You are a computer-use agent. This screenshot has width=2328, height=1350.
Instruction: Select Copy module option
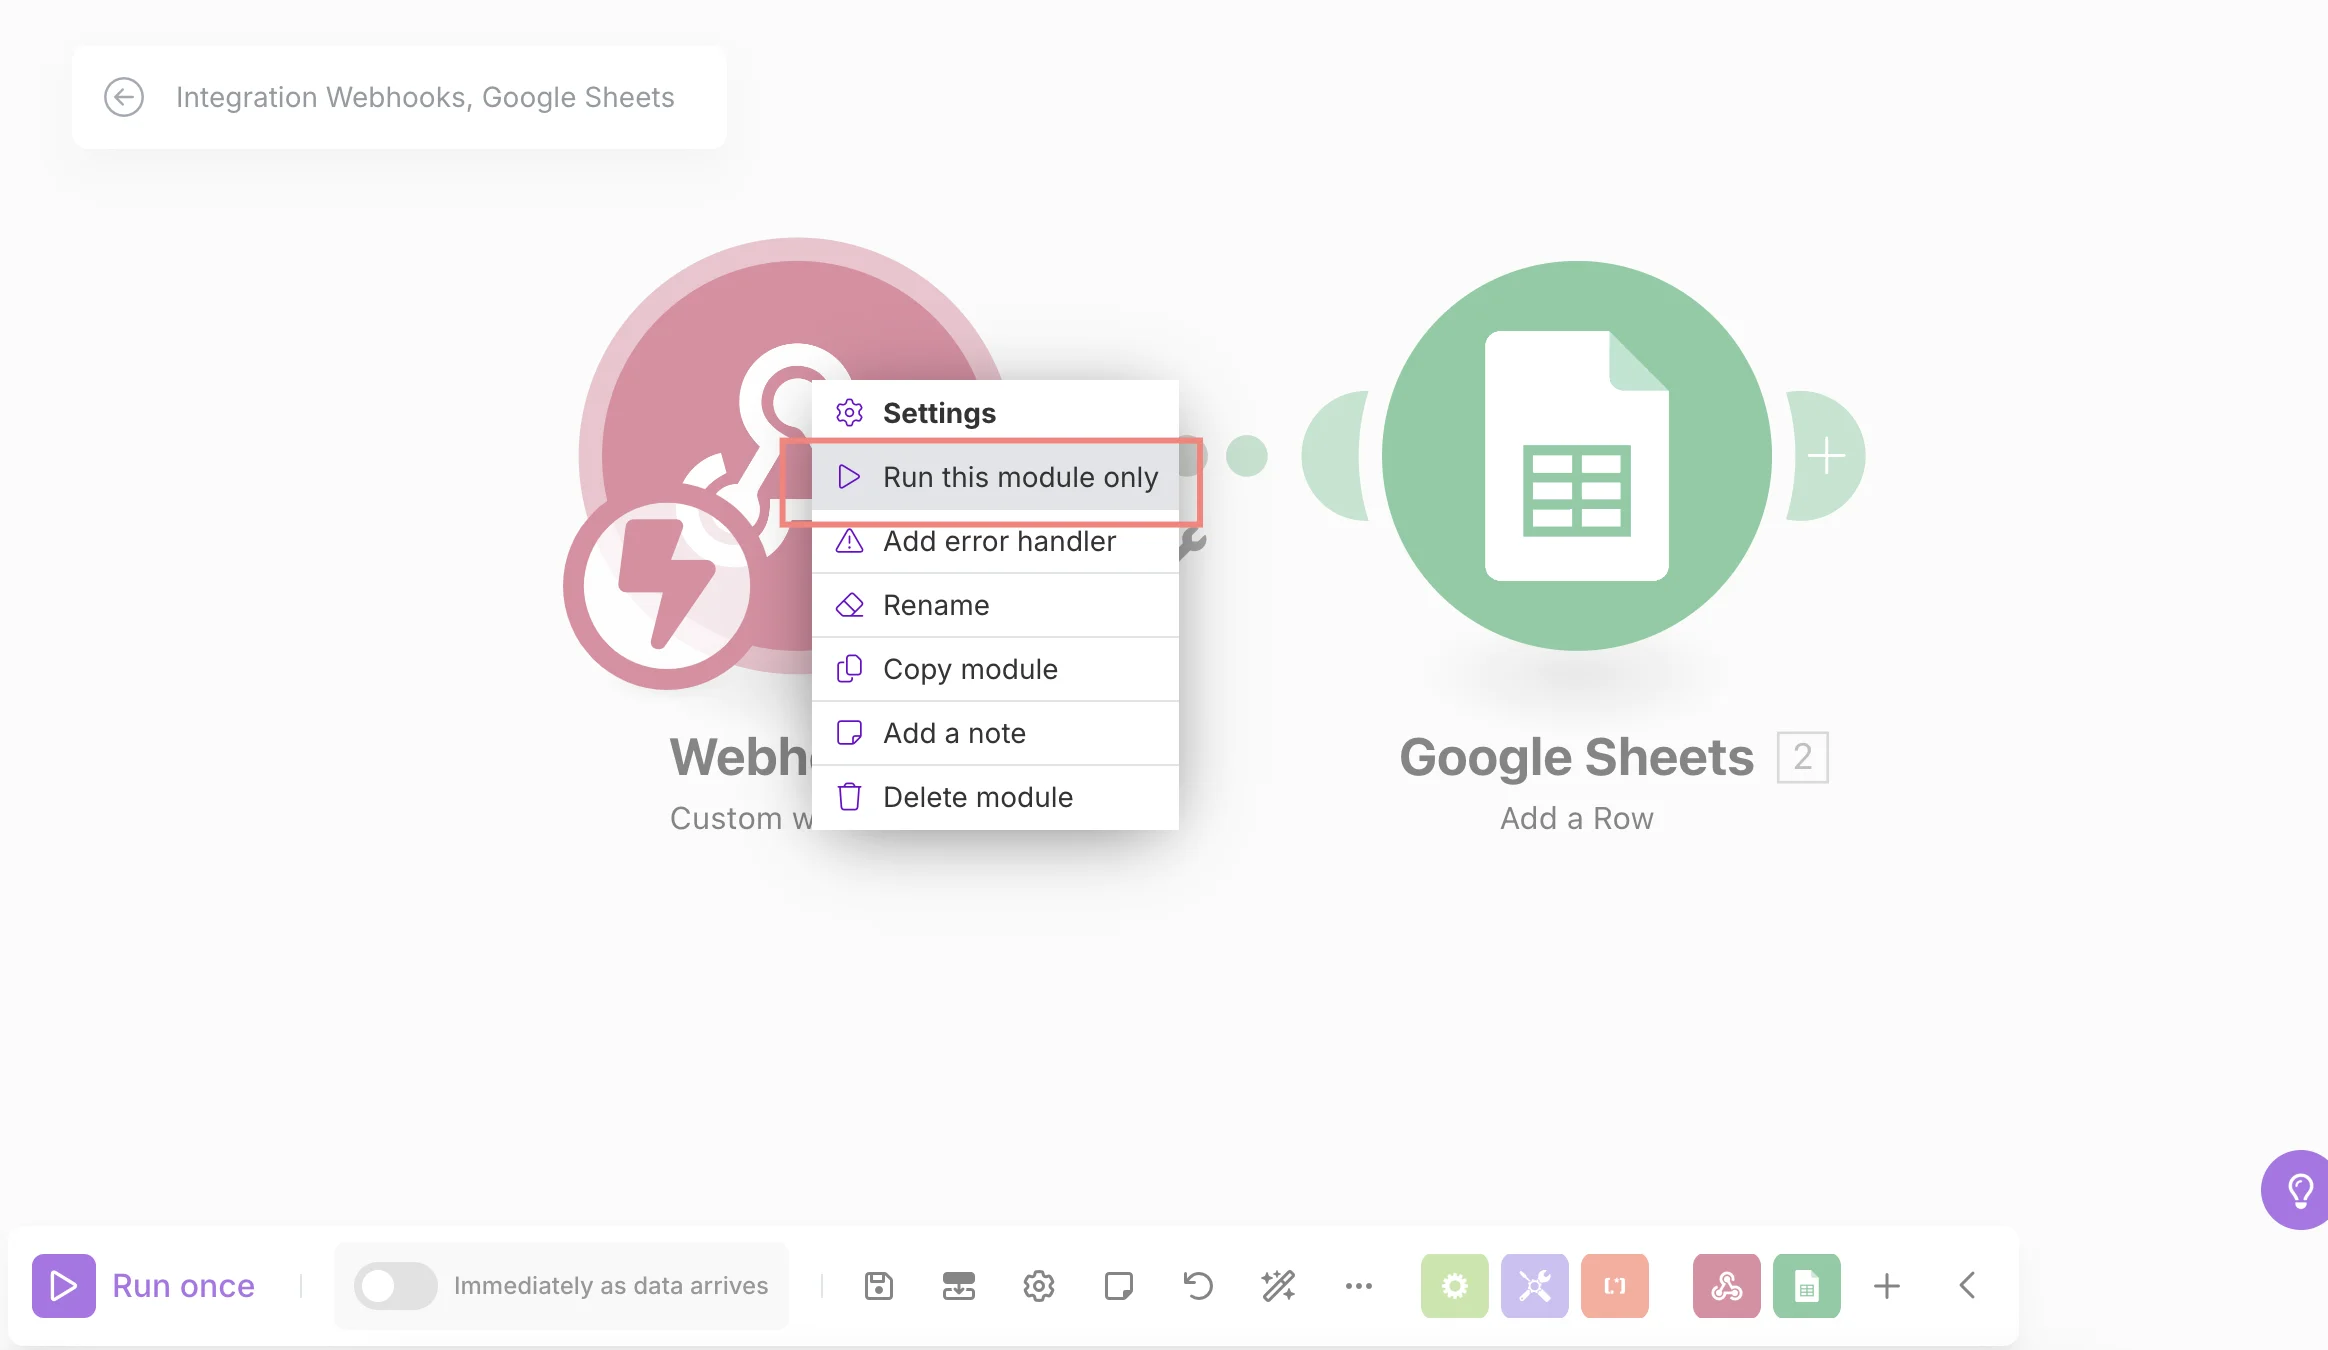[x=995, y=669]
